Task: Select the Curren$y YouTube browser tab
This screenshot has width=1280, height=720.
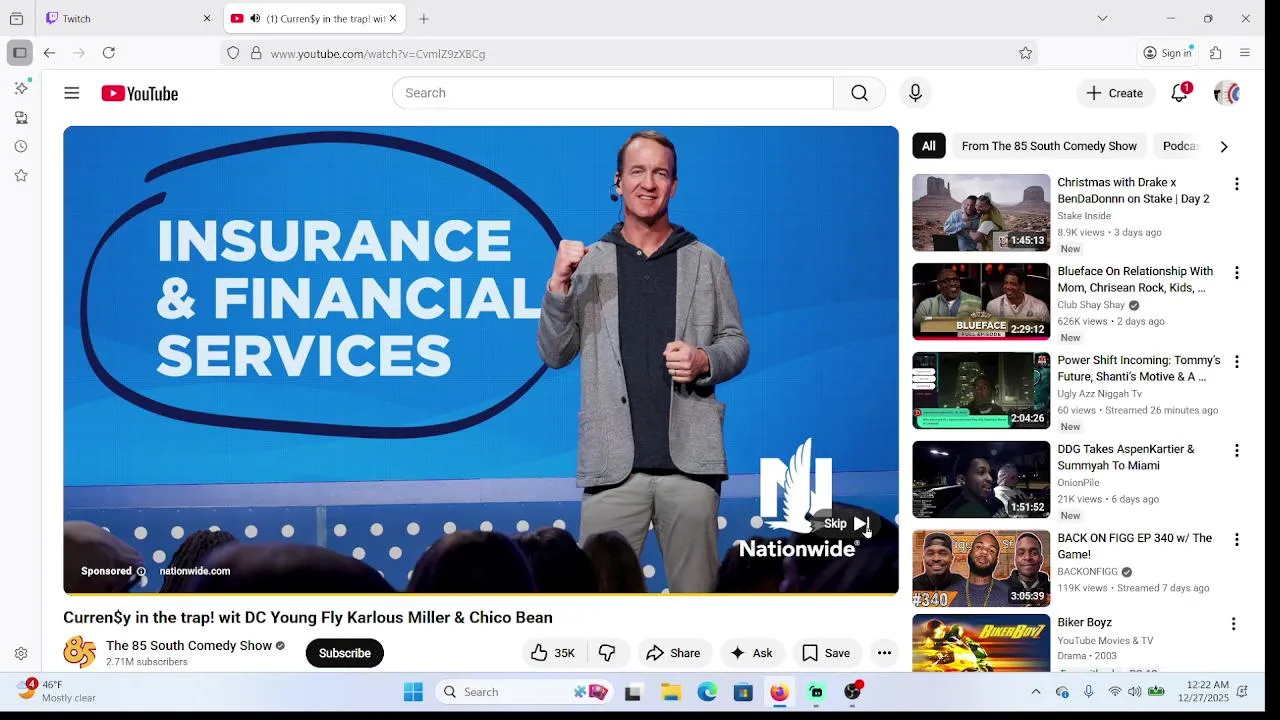Action: (315, 18)
